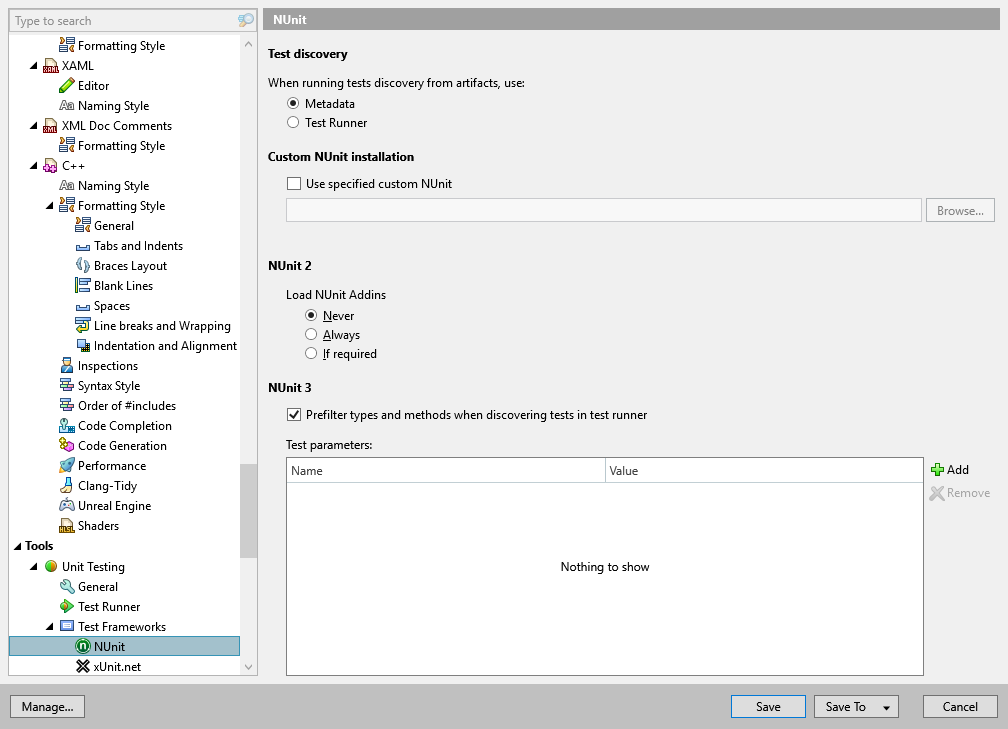Click the Type to search field

point(124,21)
